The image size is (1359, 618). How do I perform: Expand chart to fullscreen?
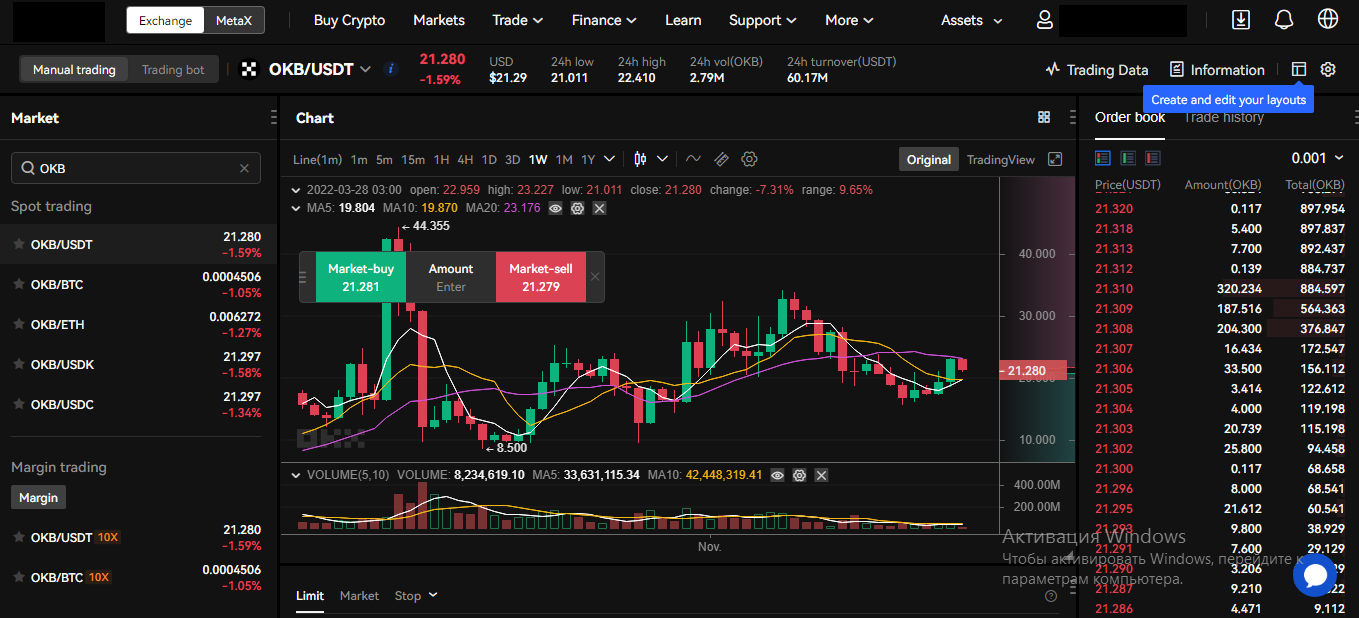[1055, 159]
